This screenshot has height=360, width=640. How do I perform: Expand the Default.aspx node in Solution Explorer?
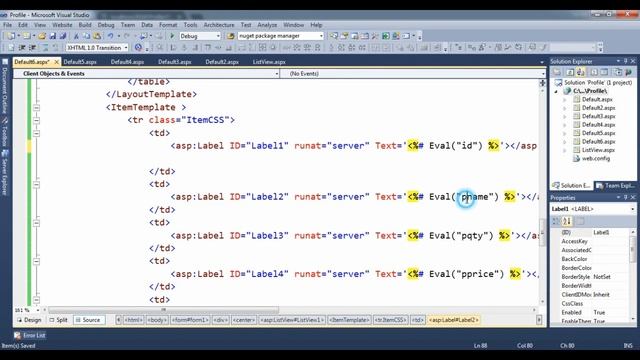tap(565, 100)
